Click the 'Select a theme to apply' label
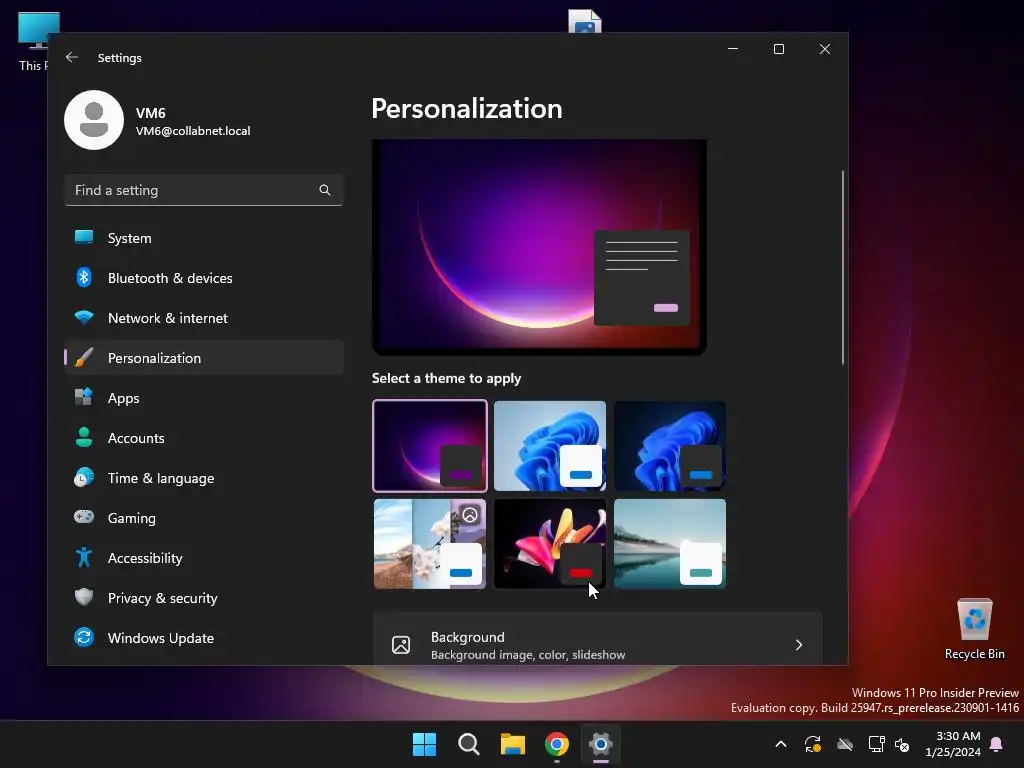This screenshot has width=1024, height=768. (447, 378)
